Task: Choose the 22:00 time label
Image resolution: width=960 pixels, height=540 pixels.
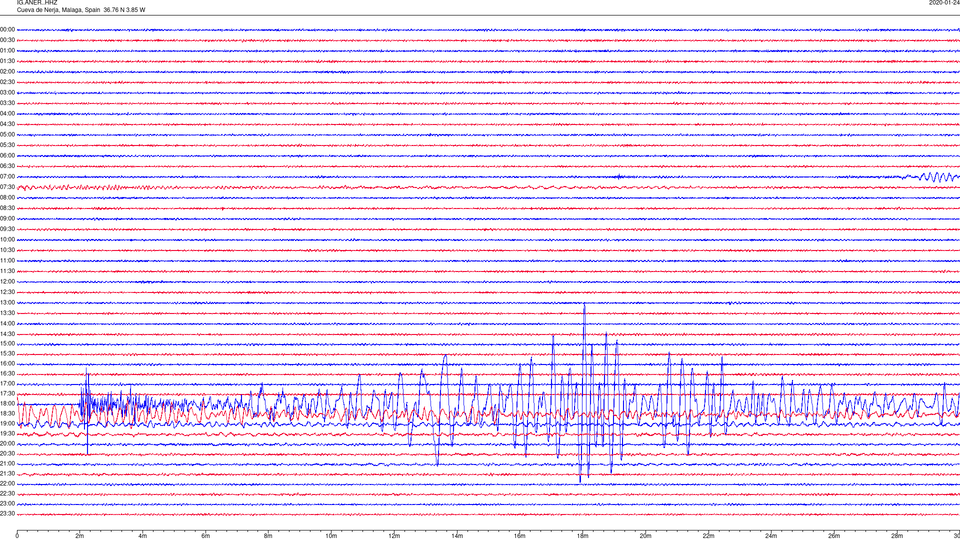Action: pyautogui.click(x=7, y=484)
